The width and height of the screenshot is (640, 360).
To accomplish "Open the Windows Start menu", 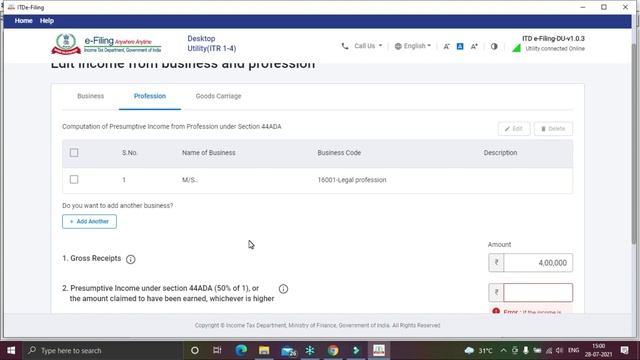I will point(11,350).
